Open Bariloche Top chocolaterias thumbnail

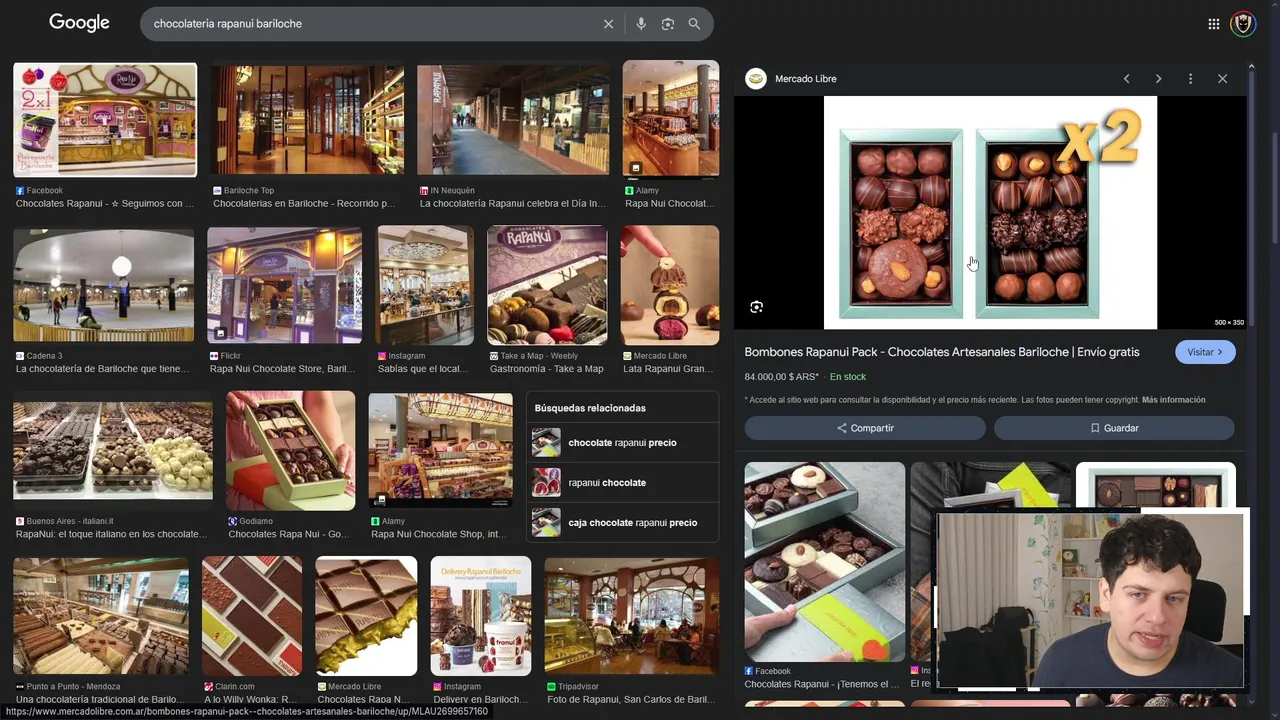307,119
